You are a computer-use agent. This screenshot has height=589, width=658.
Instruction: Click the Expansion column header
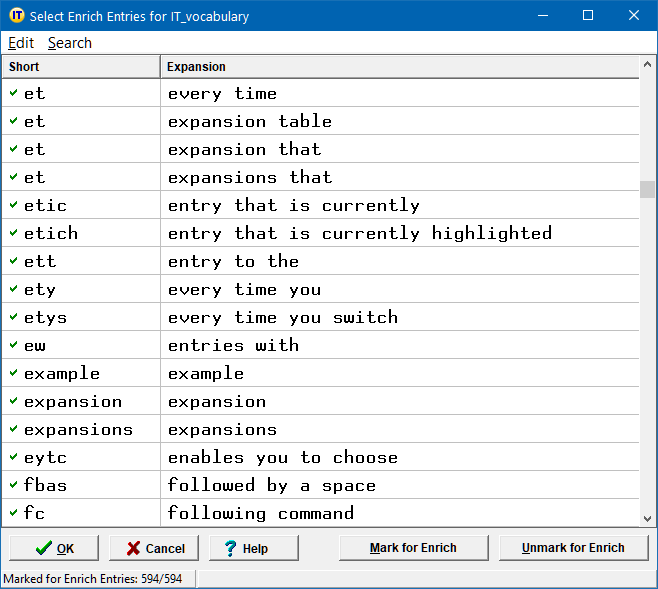(x=398, y=67)
